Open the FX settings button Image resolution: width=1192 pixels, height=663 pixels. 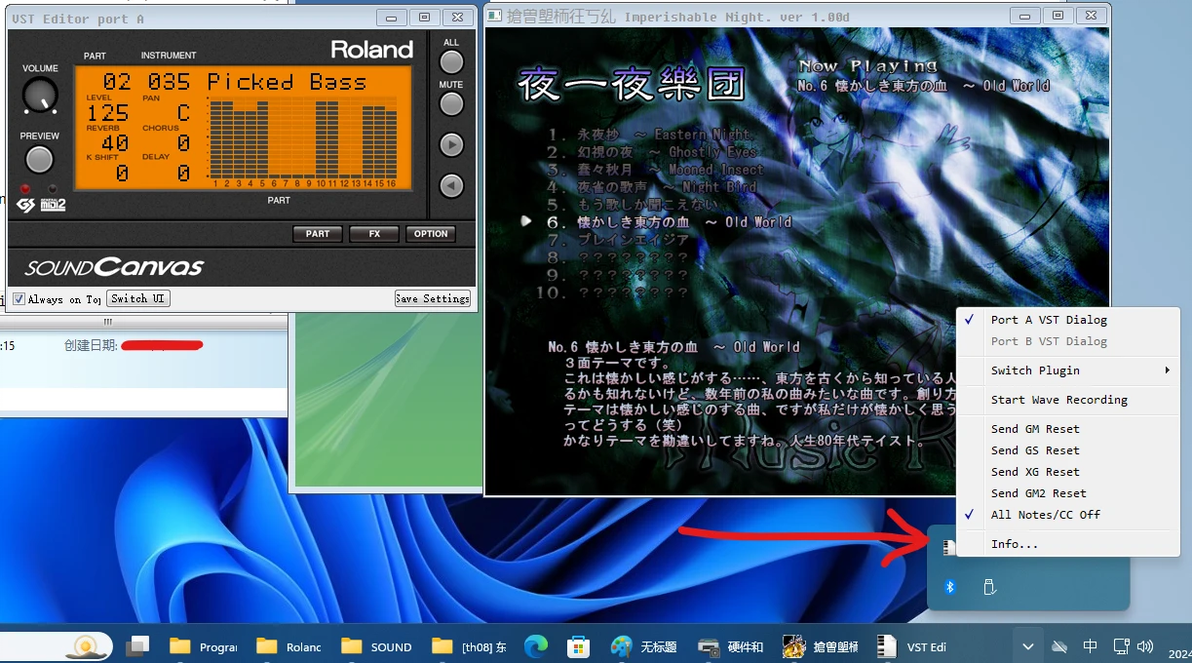coord(374,234)
